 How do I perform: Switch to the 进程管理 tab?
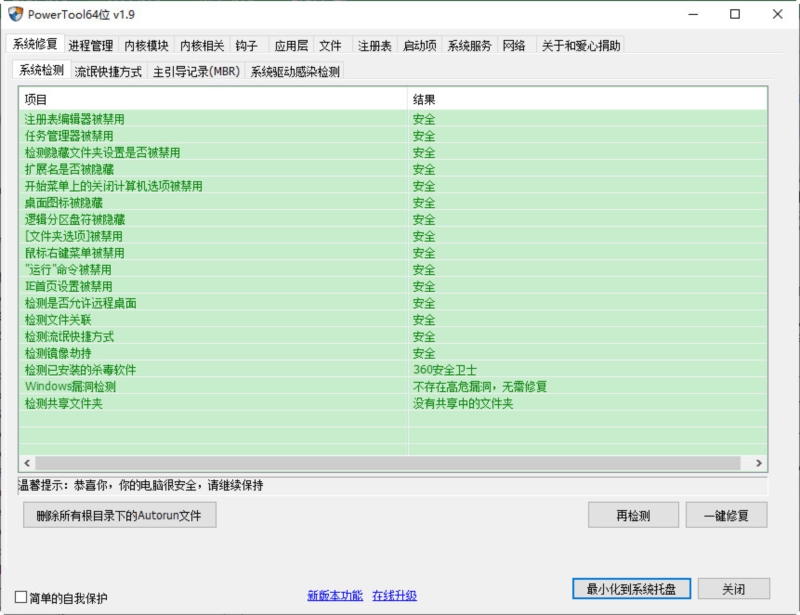point(91,46)
